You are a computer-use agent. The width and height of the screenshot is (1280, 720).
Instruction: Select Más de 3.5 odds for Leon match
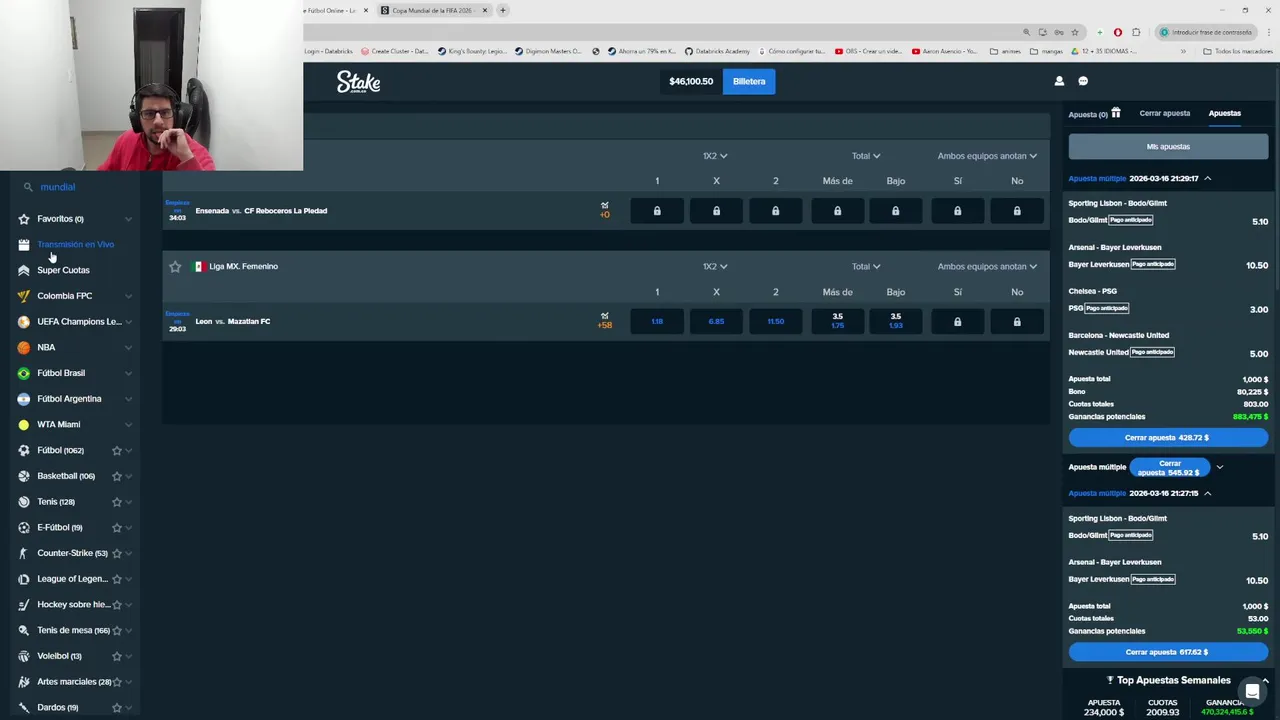[837, 321]
